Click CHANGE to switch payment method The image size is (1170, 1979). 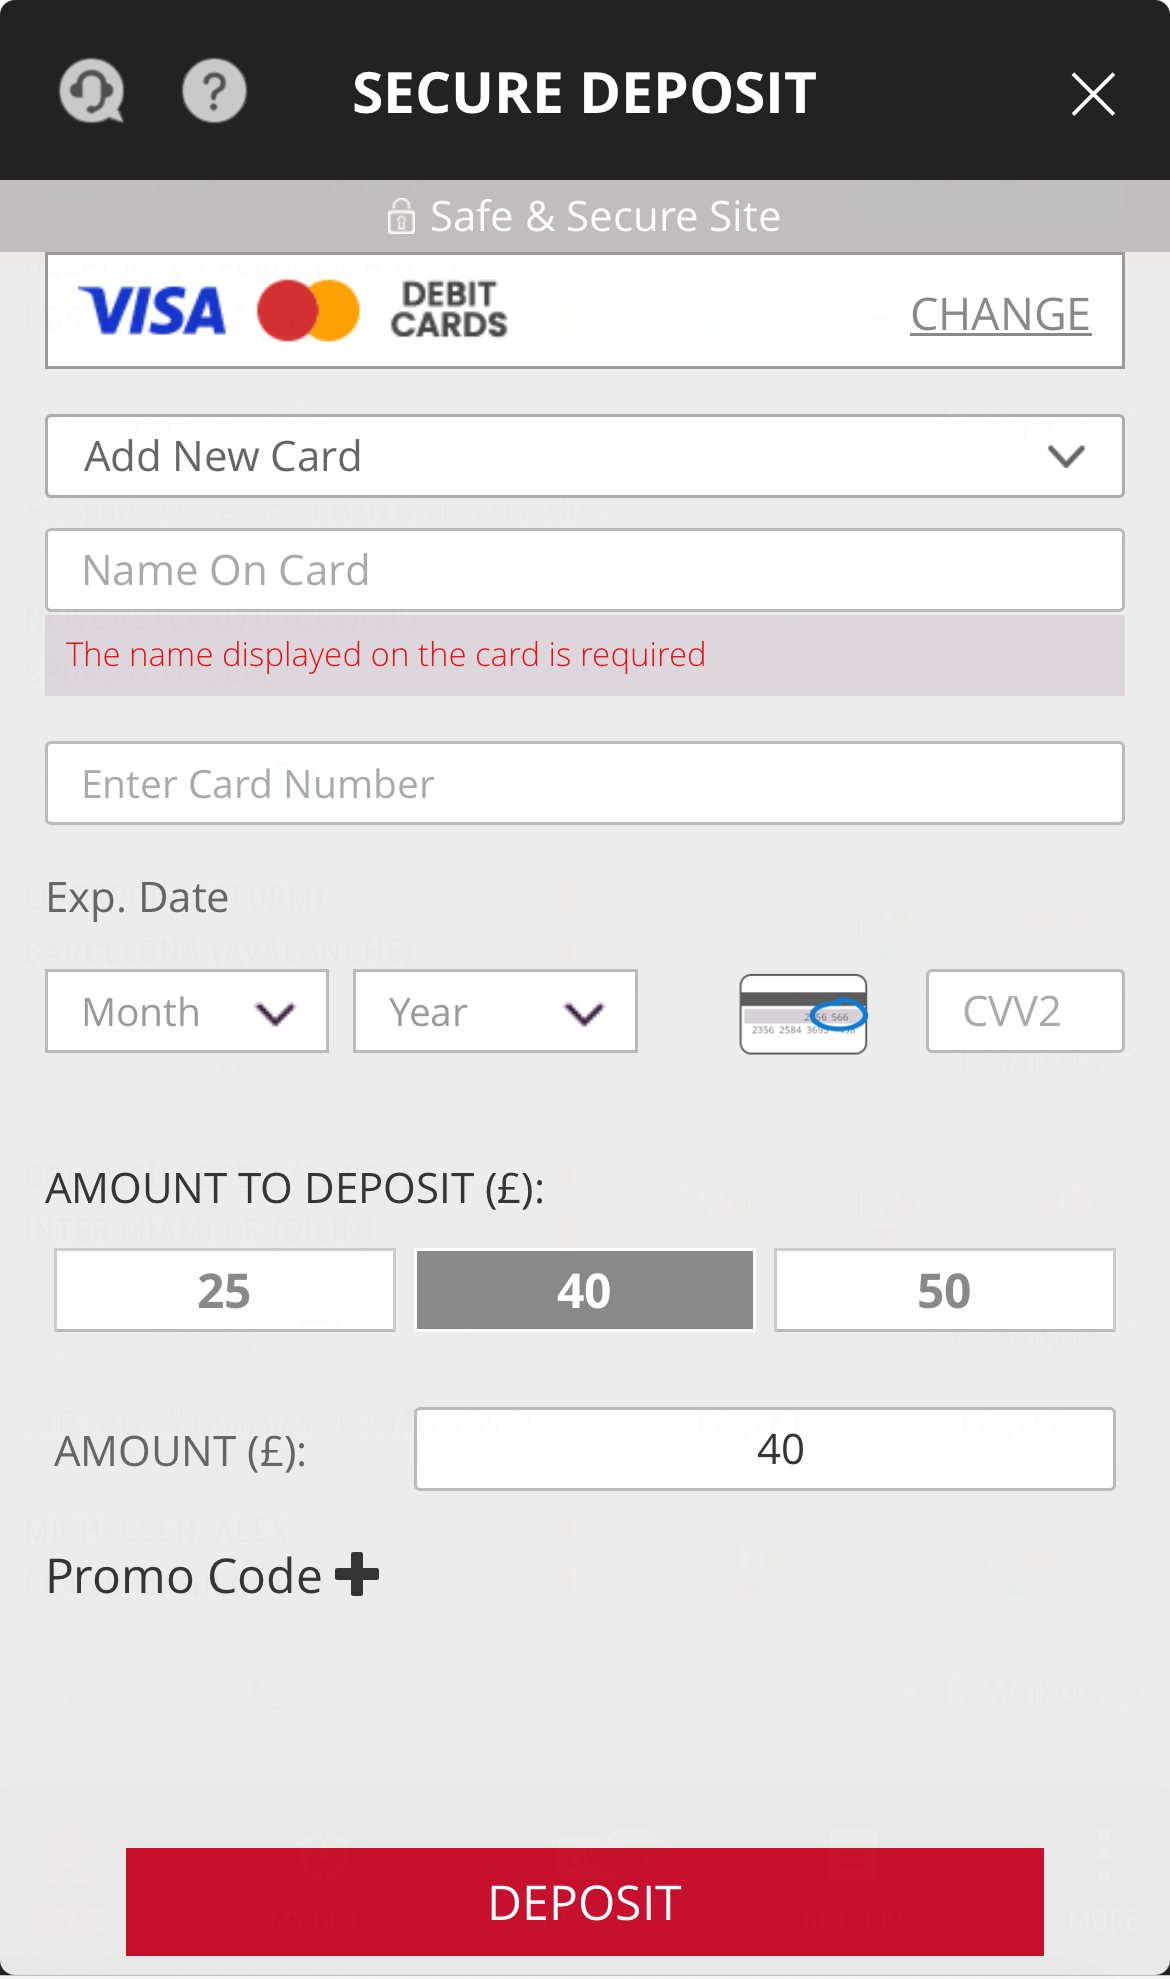[999, 314]
